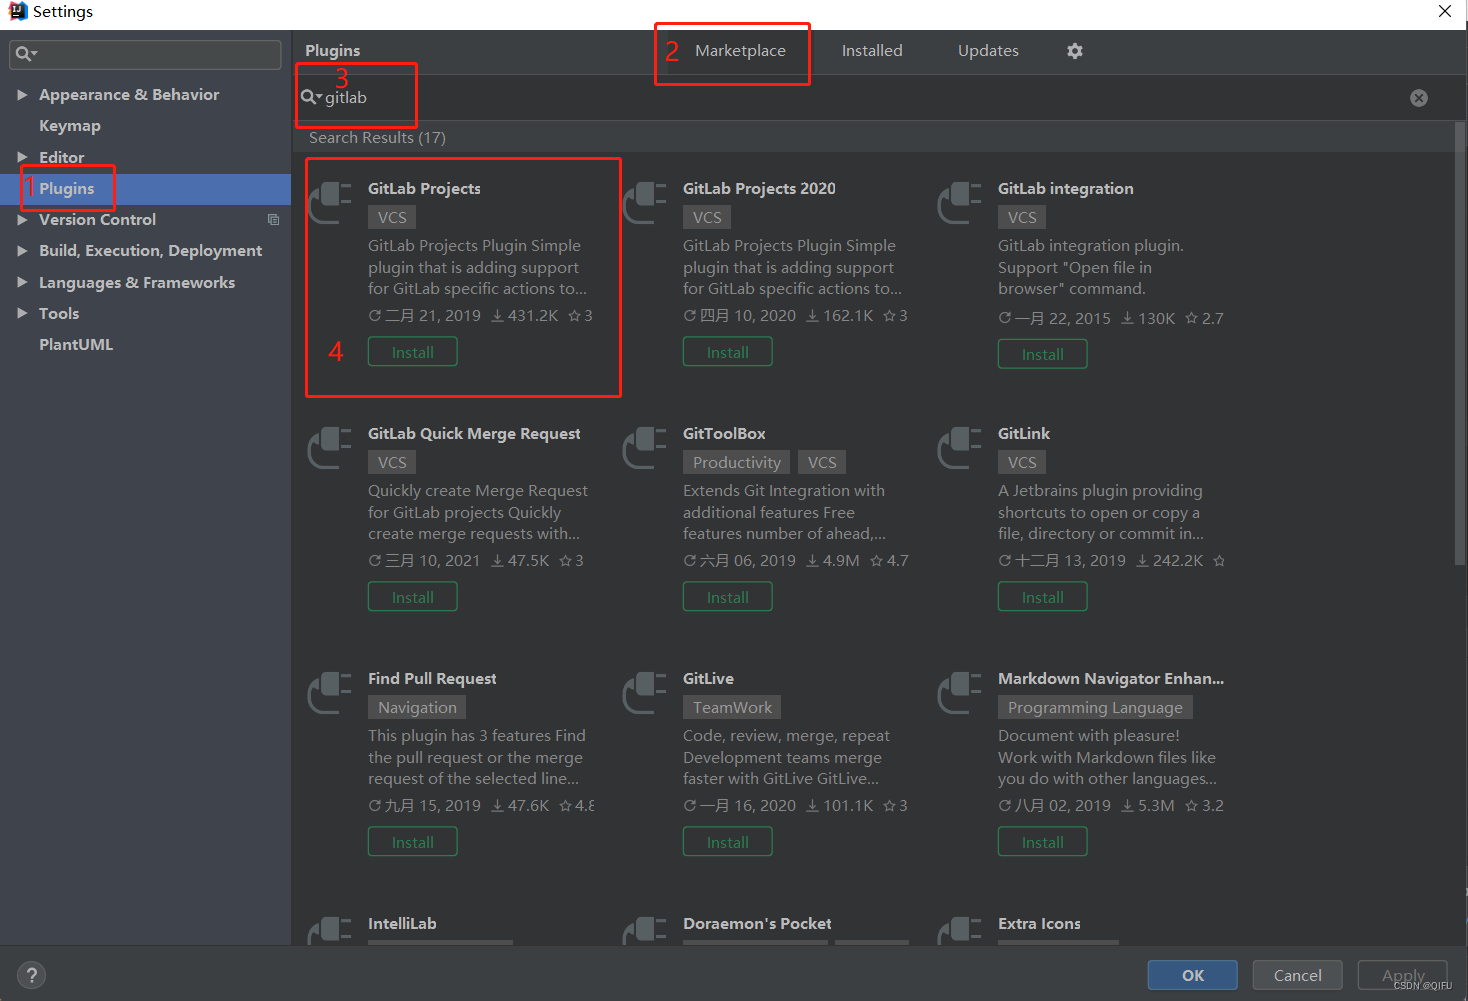Screen dimensions: 1468x1001
Task: Click the Search Results (17) header
Action: tap(377, 138)
